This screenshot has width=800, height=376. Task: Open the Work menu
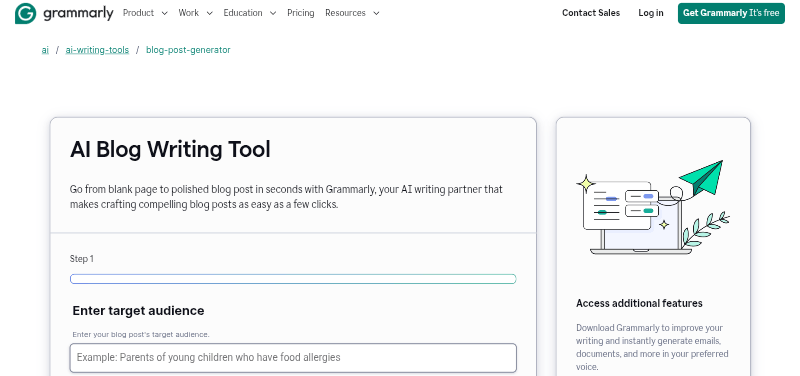point(188,13)
